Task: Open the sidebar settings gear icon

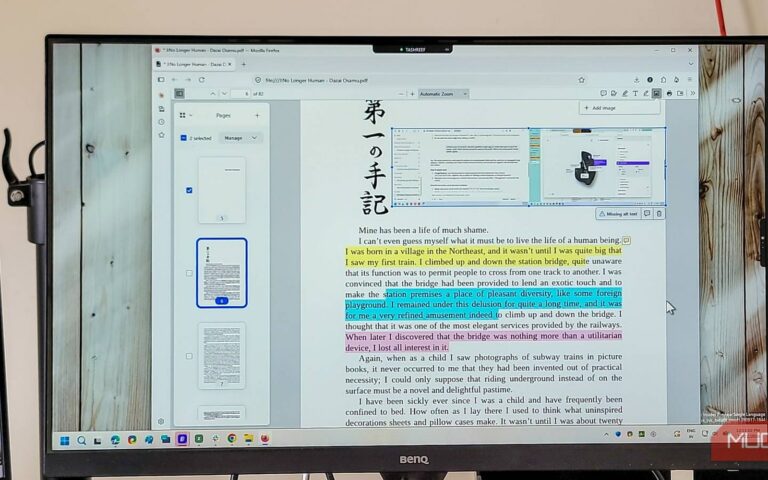Action: click(x=161, y=421)
